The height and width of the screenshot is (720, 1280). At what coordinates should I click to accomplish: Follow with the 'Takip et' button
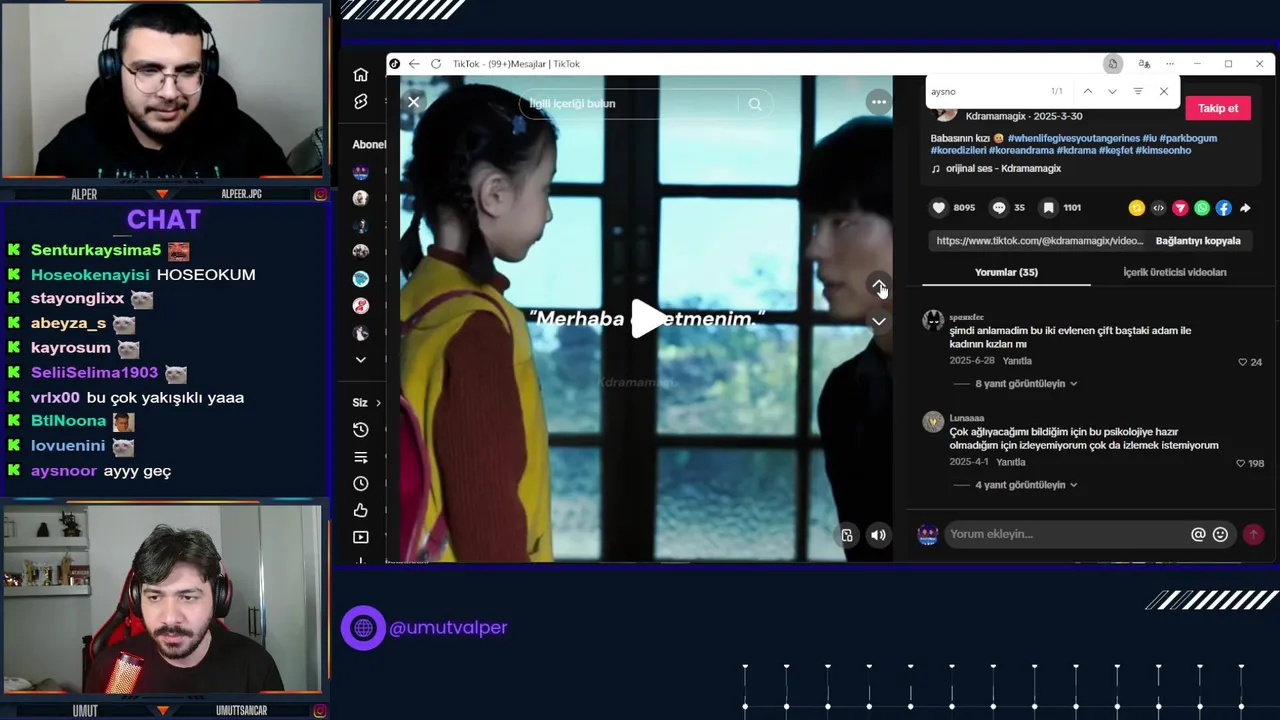1218,108
